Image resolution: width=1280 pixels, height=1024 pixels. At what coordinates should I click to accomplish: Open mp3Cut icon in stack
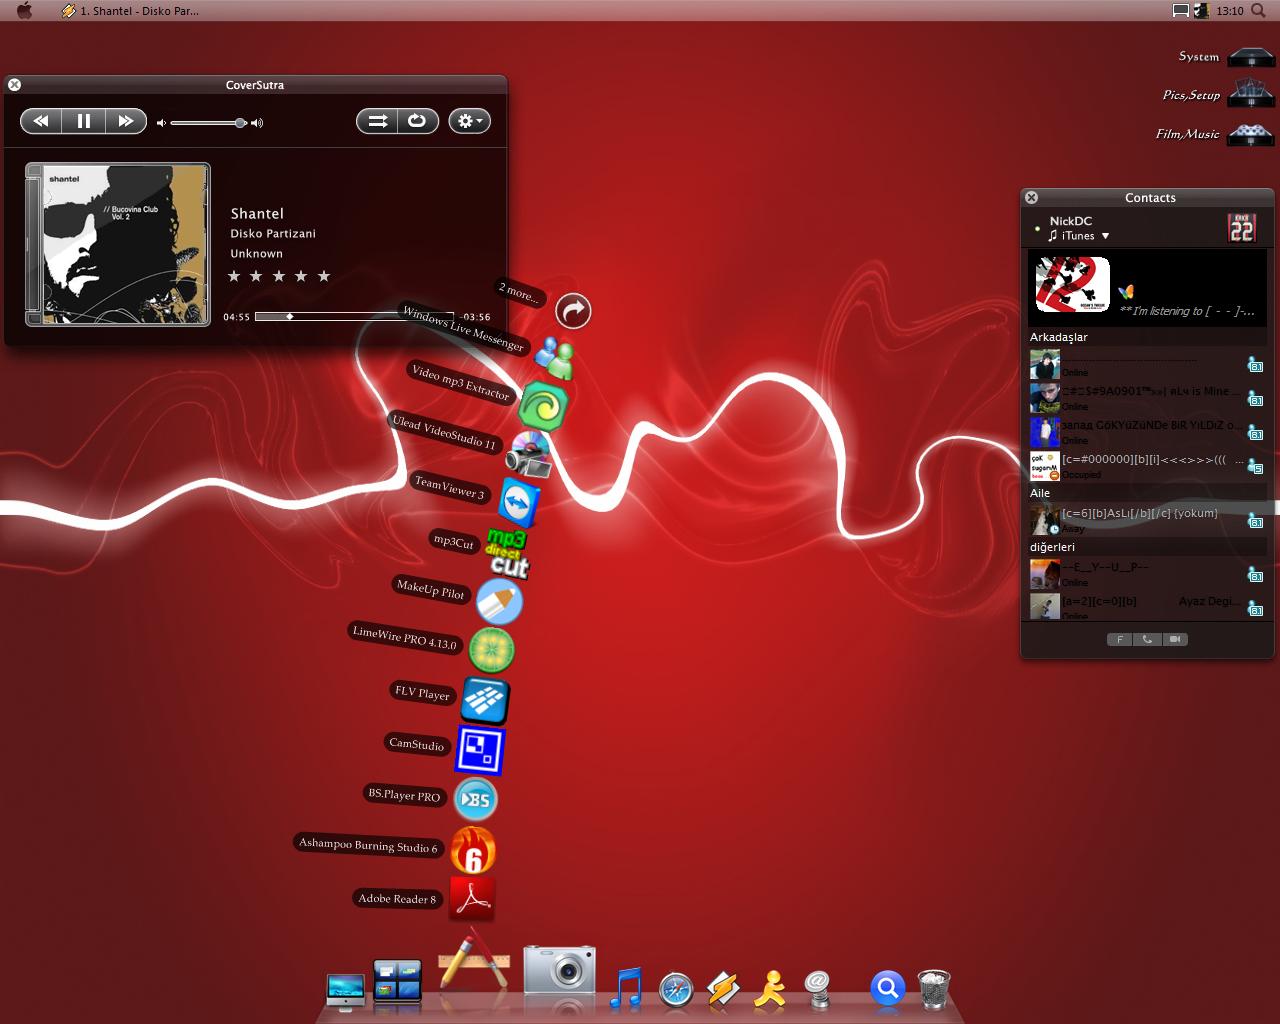[508, 553]
